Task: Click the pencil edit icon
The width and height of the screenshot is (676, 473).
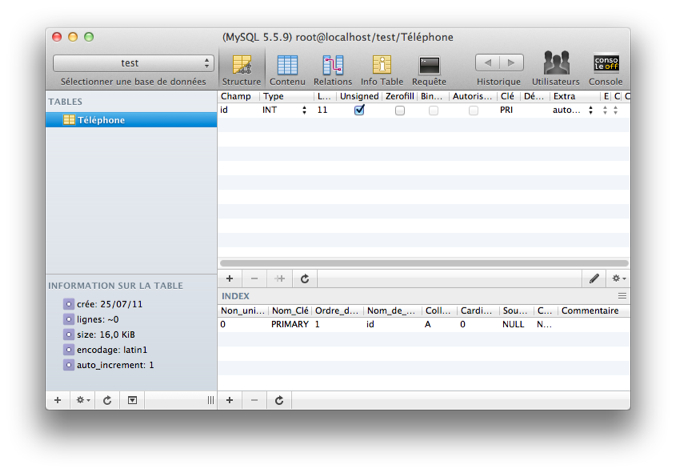Action: point(594,279)
